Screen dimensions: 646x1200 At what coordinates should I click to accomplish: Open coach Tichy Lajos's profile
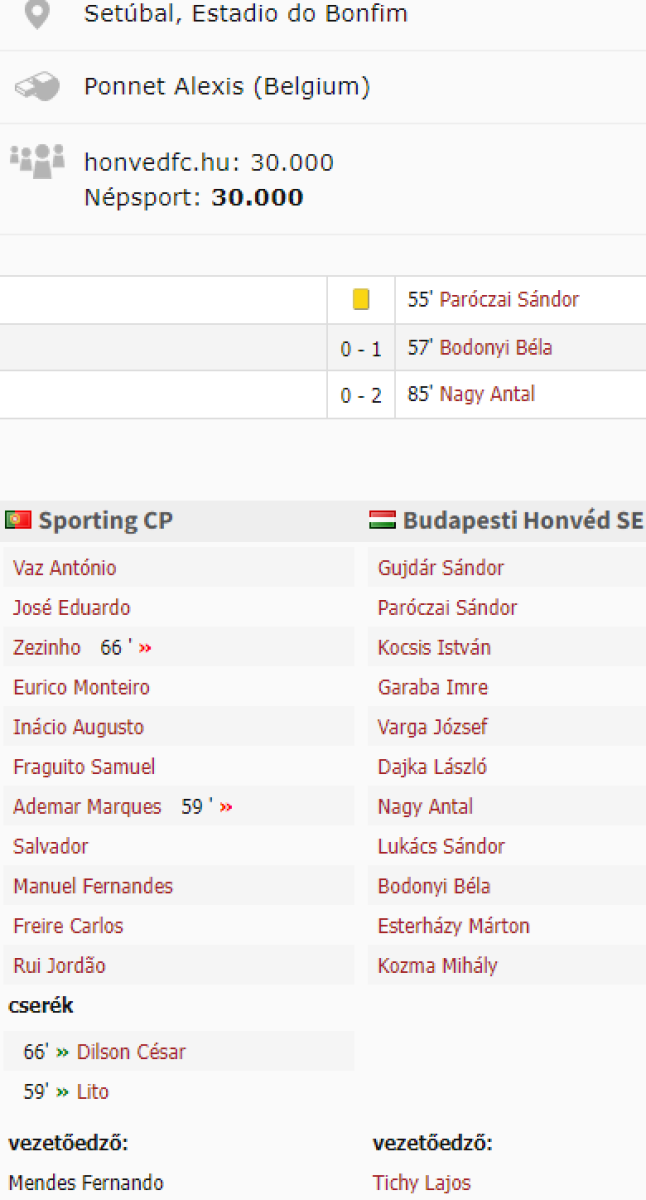tap(422, 1183)
